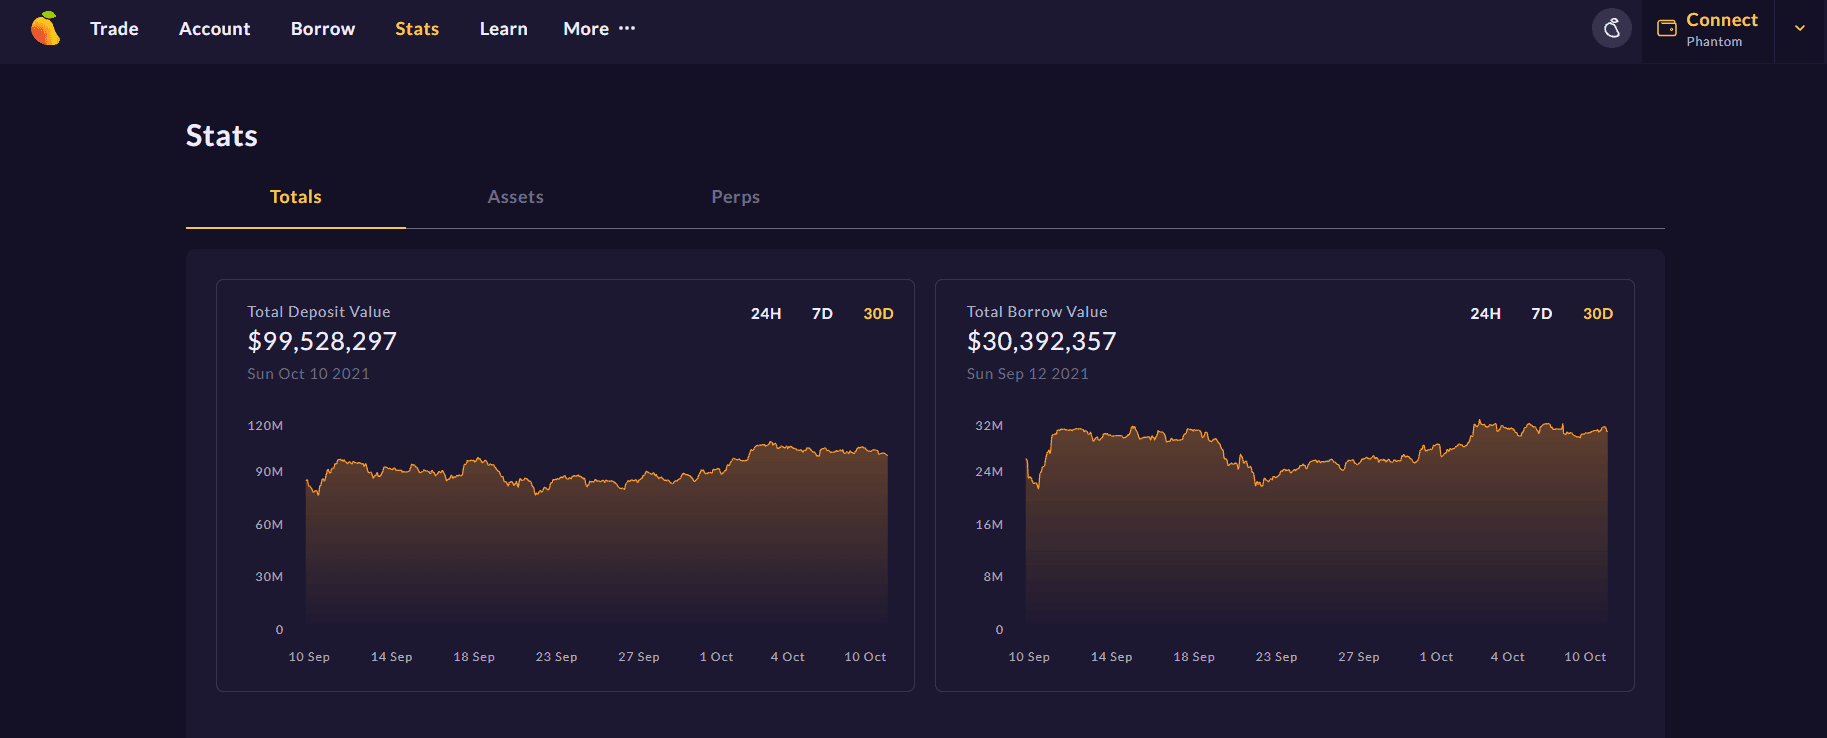Switch to the Assets tab
The image size is (1827, 738).
516,197
